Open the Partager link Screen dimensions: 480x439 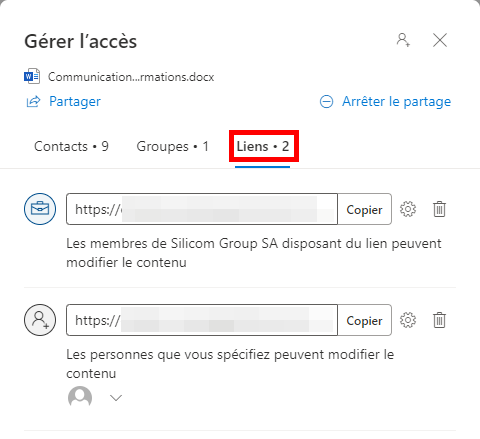click(x=75, y=101)
